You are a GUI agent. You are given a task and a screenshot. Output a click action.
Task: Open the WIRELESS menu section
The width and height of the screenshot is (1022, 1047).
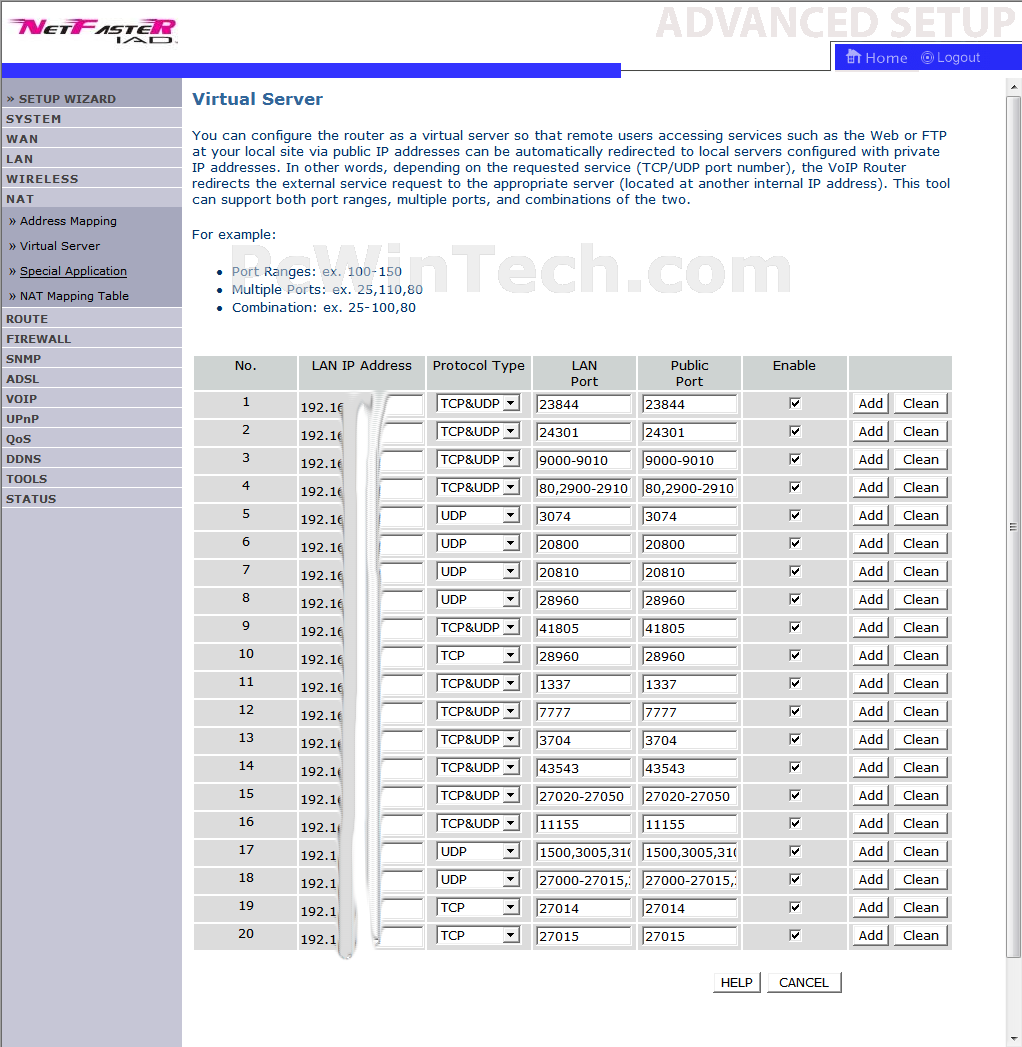point(42,179)
